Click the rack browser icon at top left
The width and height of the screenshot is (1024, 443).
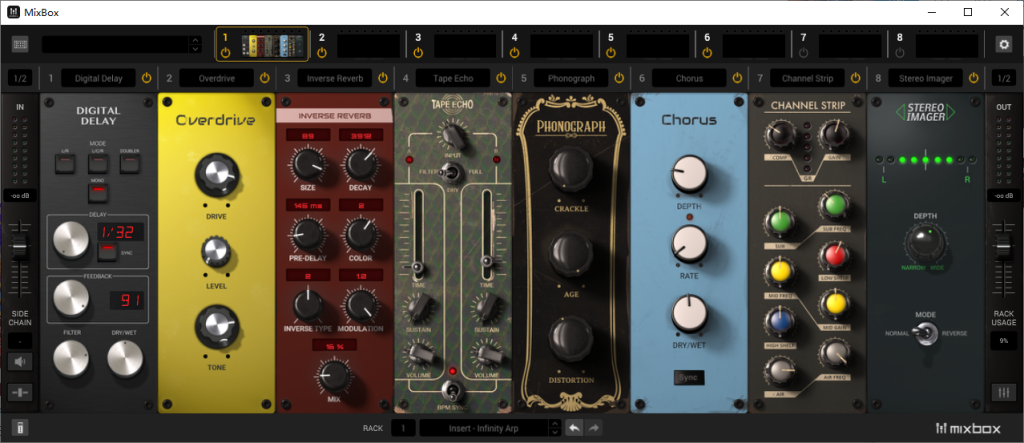tap(21, 44)
